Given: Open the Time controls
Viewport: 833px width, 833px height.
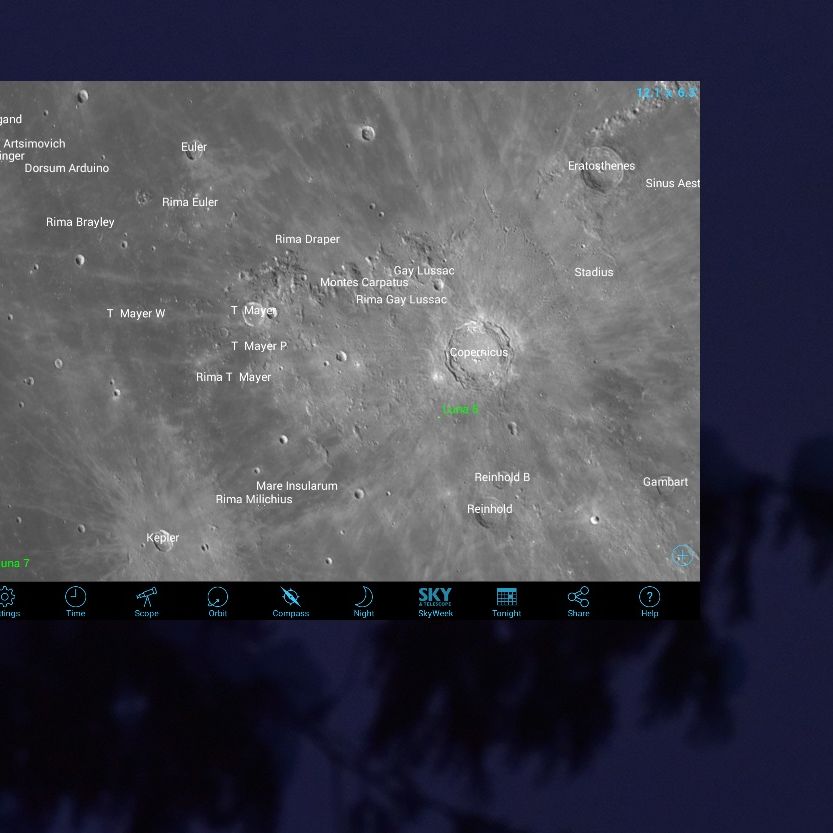Looking at the screenshot, I should click(x=75, y=601).
